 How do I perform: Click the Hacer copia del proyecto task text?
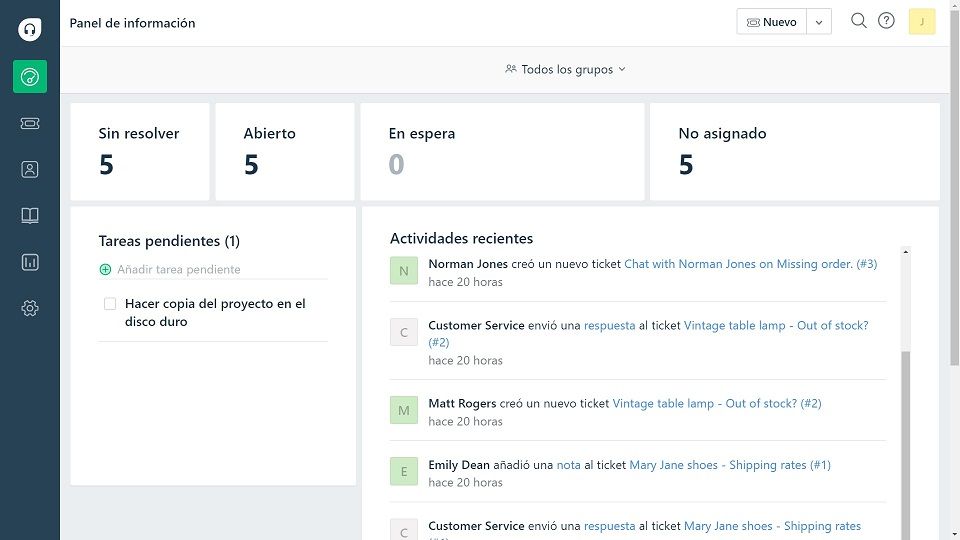[x=215, y=312]
